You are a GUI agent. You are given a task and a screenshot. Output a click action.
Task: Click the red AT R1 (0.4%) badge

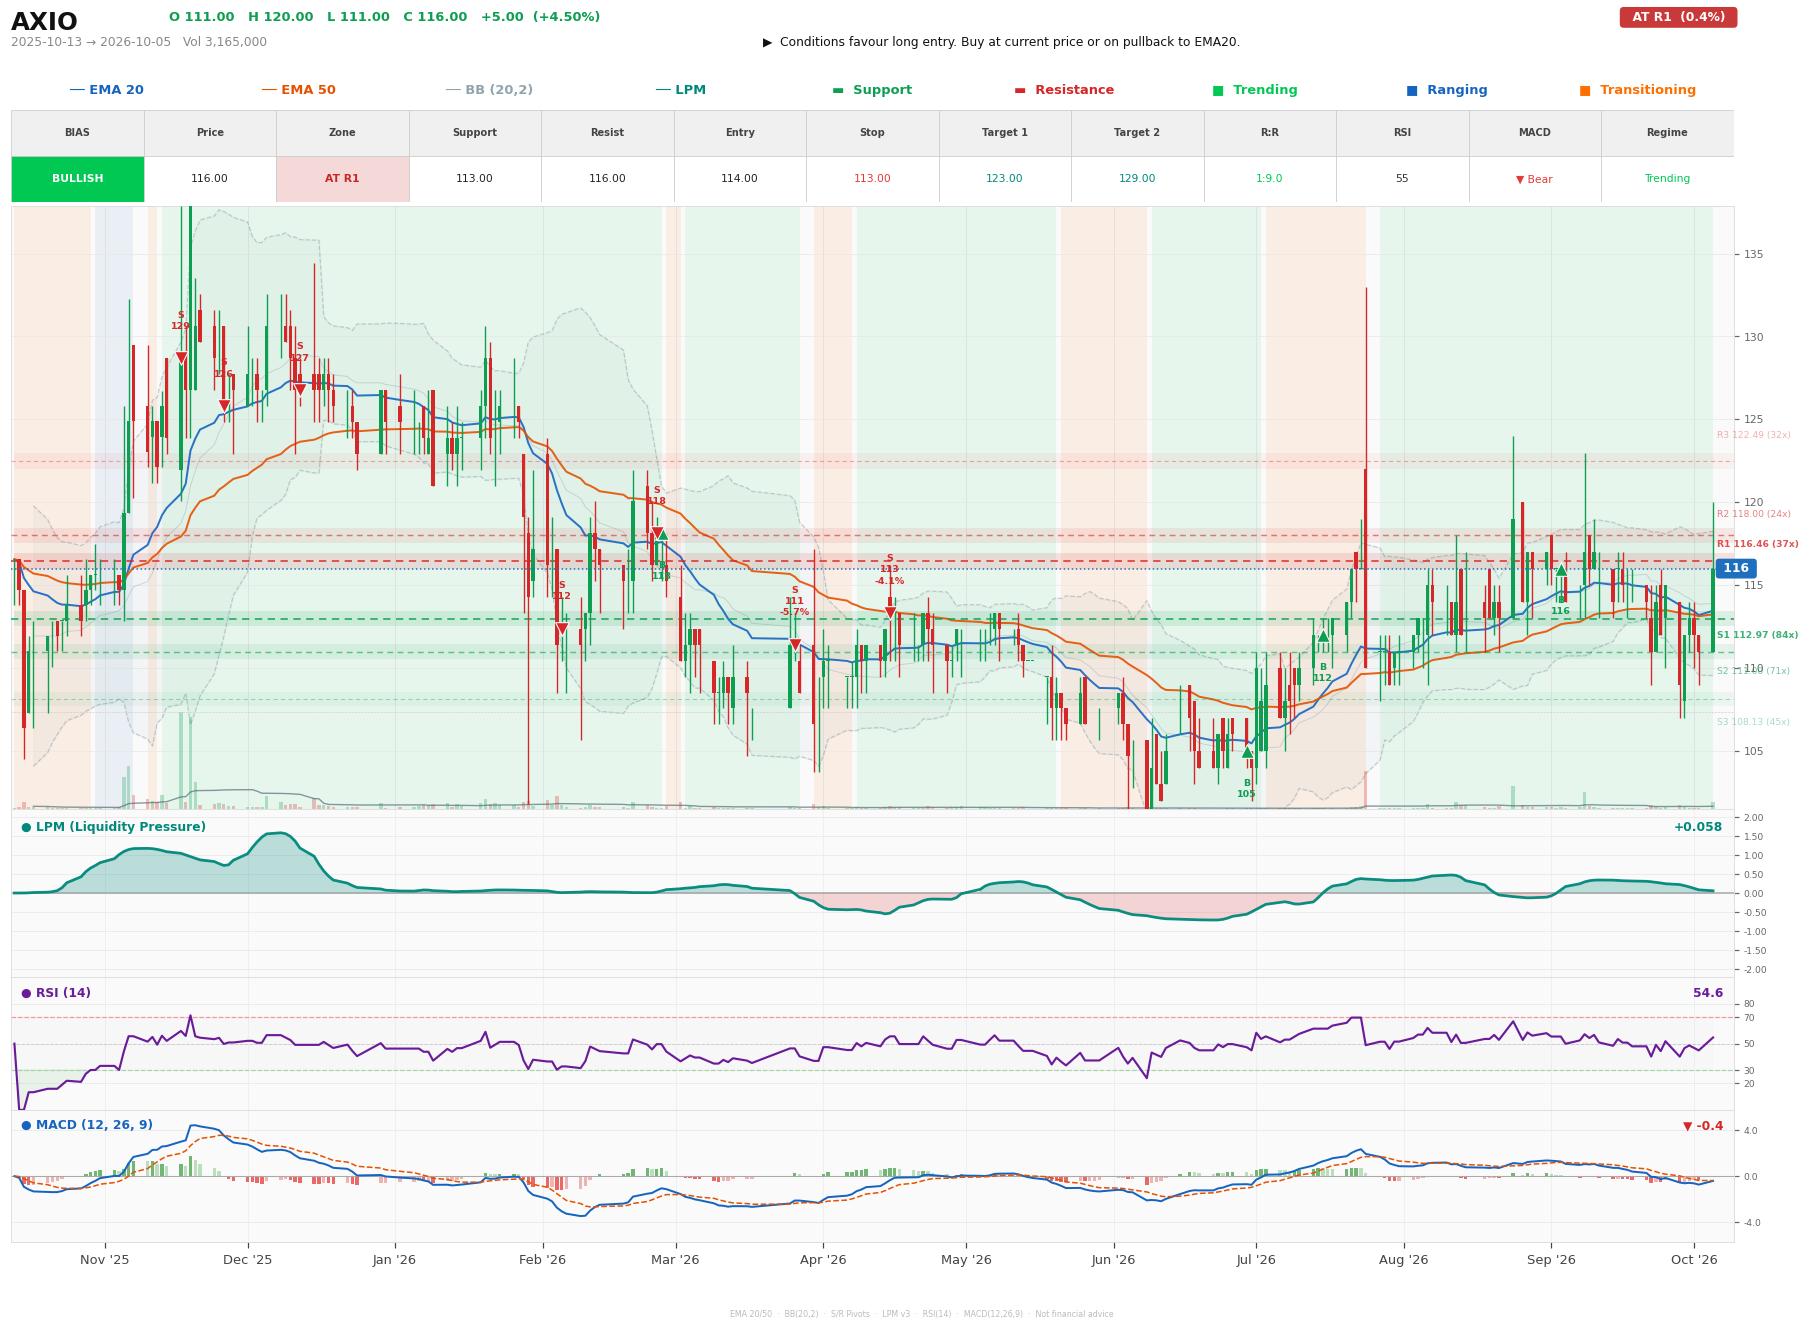coord(1678,17)
